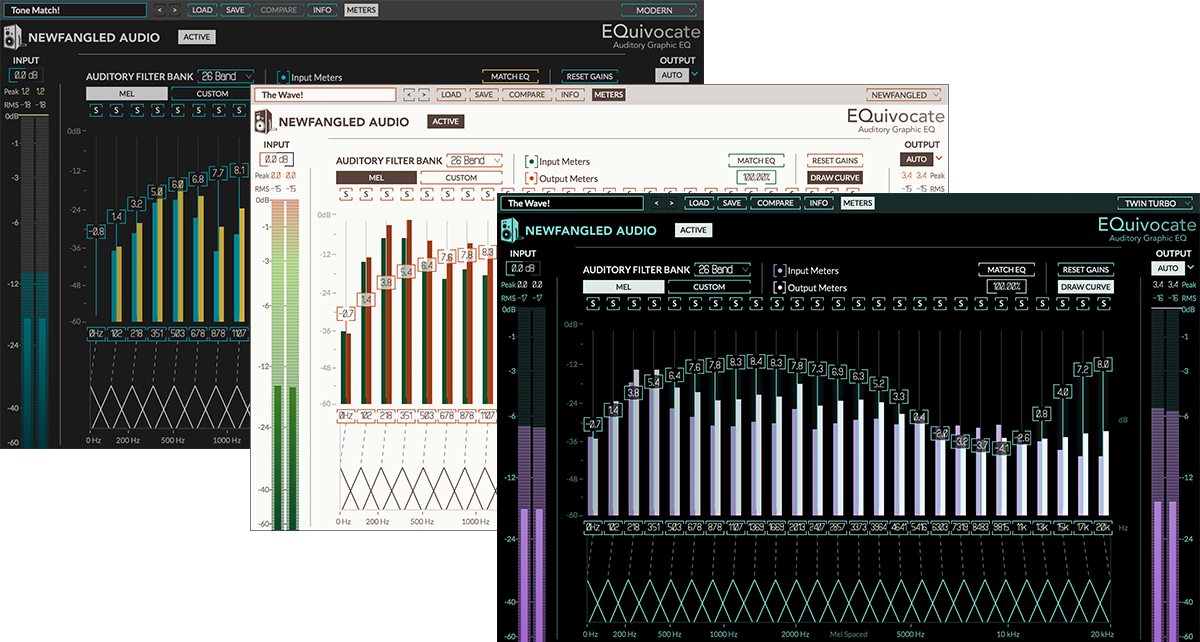Click MATCH EQ in the Twin Turbo window

tap(1006, 270)
